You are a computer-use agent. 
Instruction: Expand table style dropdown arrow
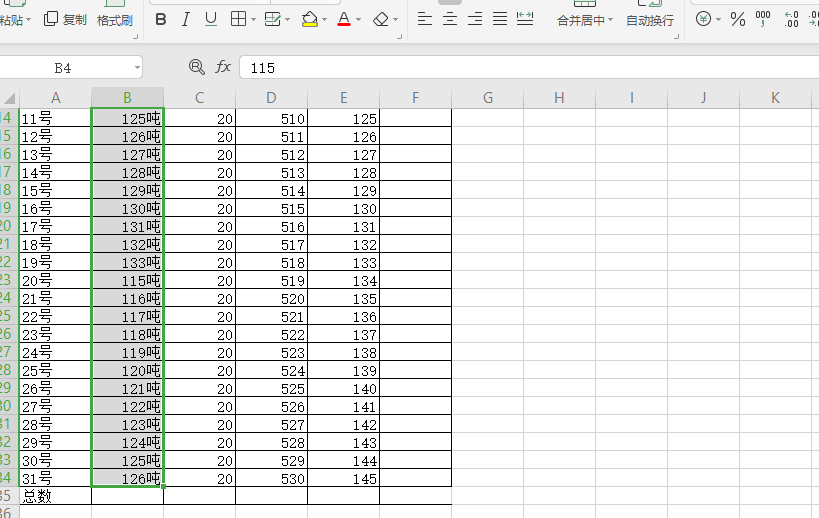tap(287, 20)
